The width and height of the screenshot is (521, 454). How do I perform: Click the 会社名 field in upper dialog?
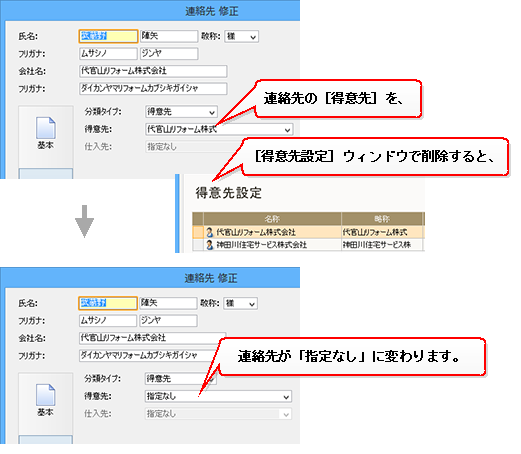click(153, 71)
